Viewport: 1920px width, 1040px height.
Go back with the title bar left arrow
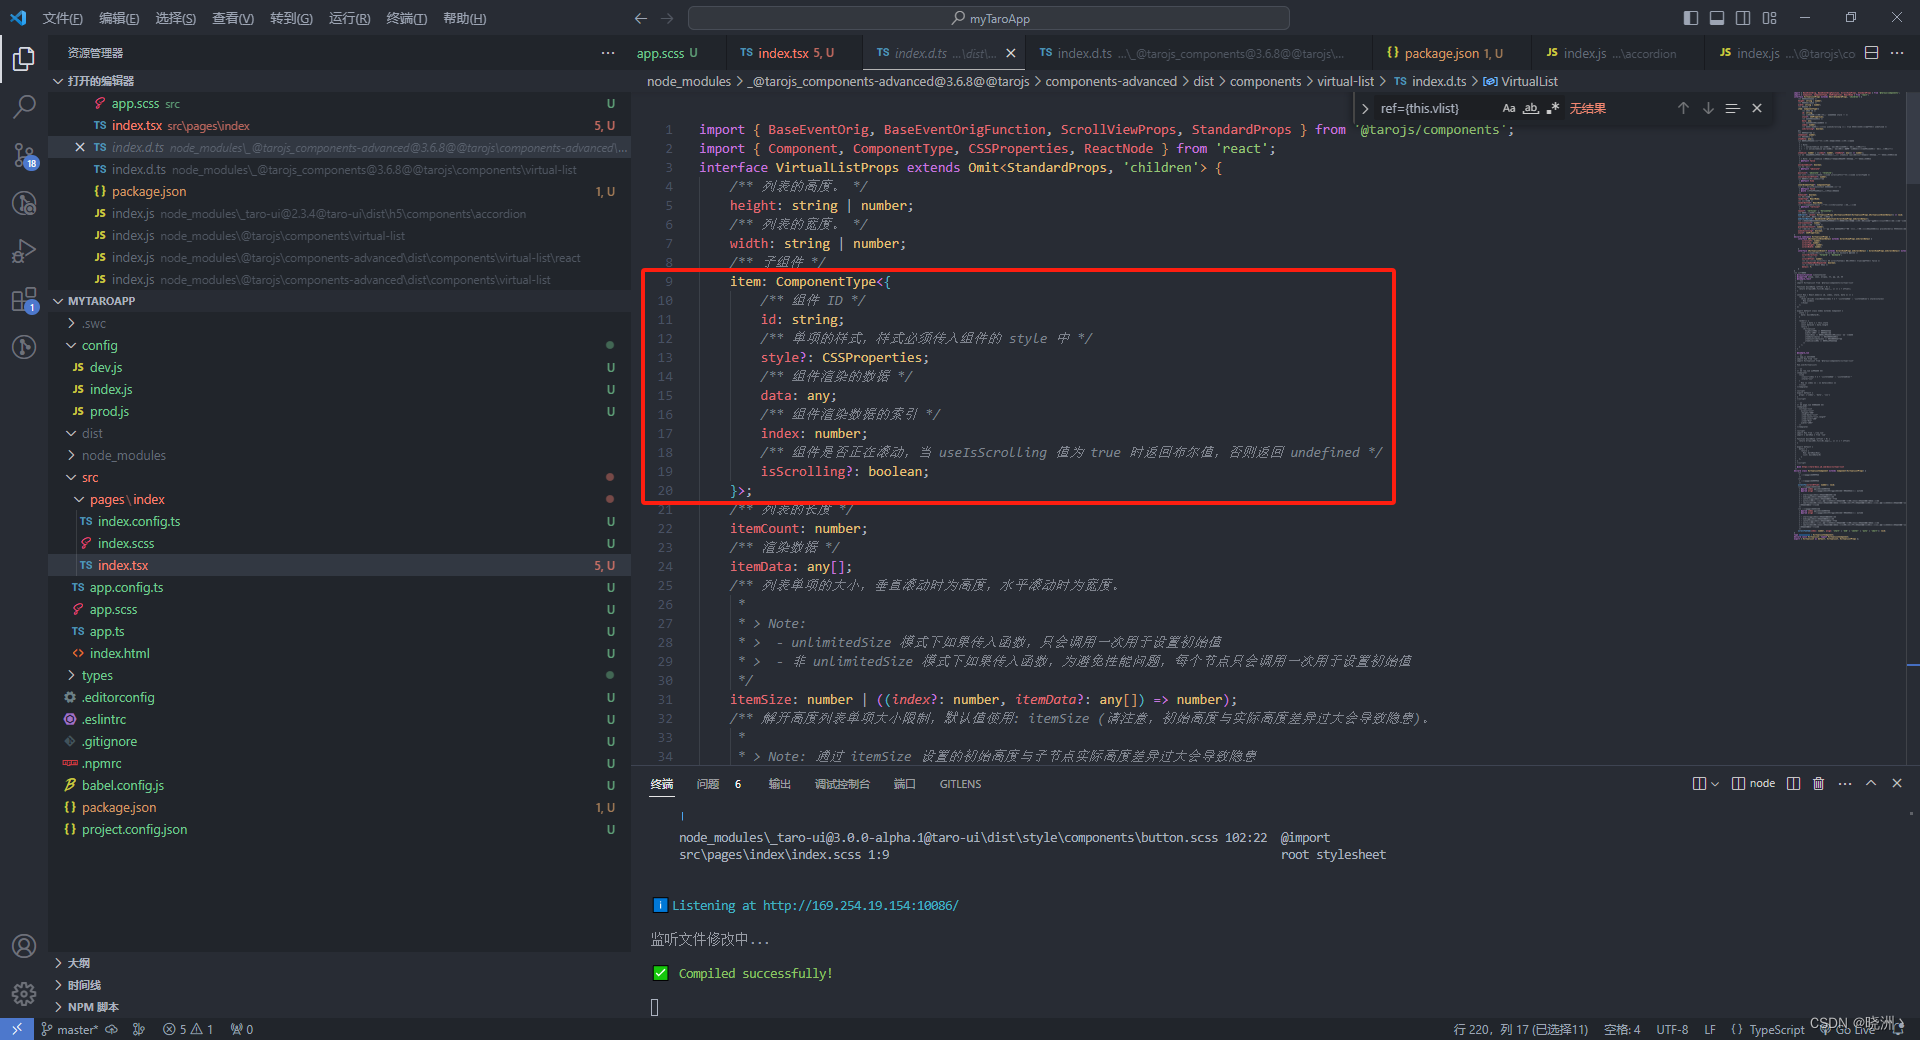[x=641, y=18]
